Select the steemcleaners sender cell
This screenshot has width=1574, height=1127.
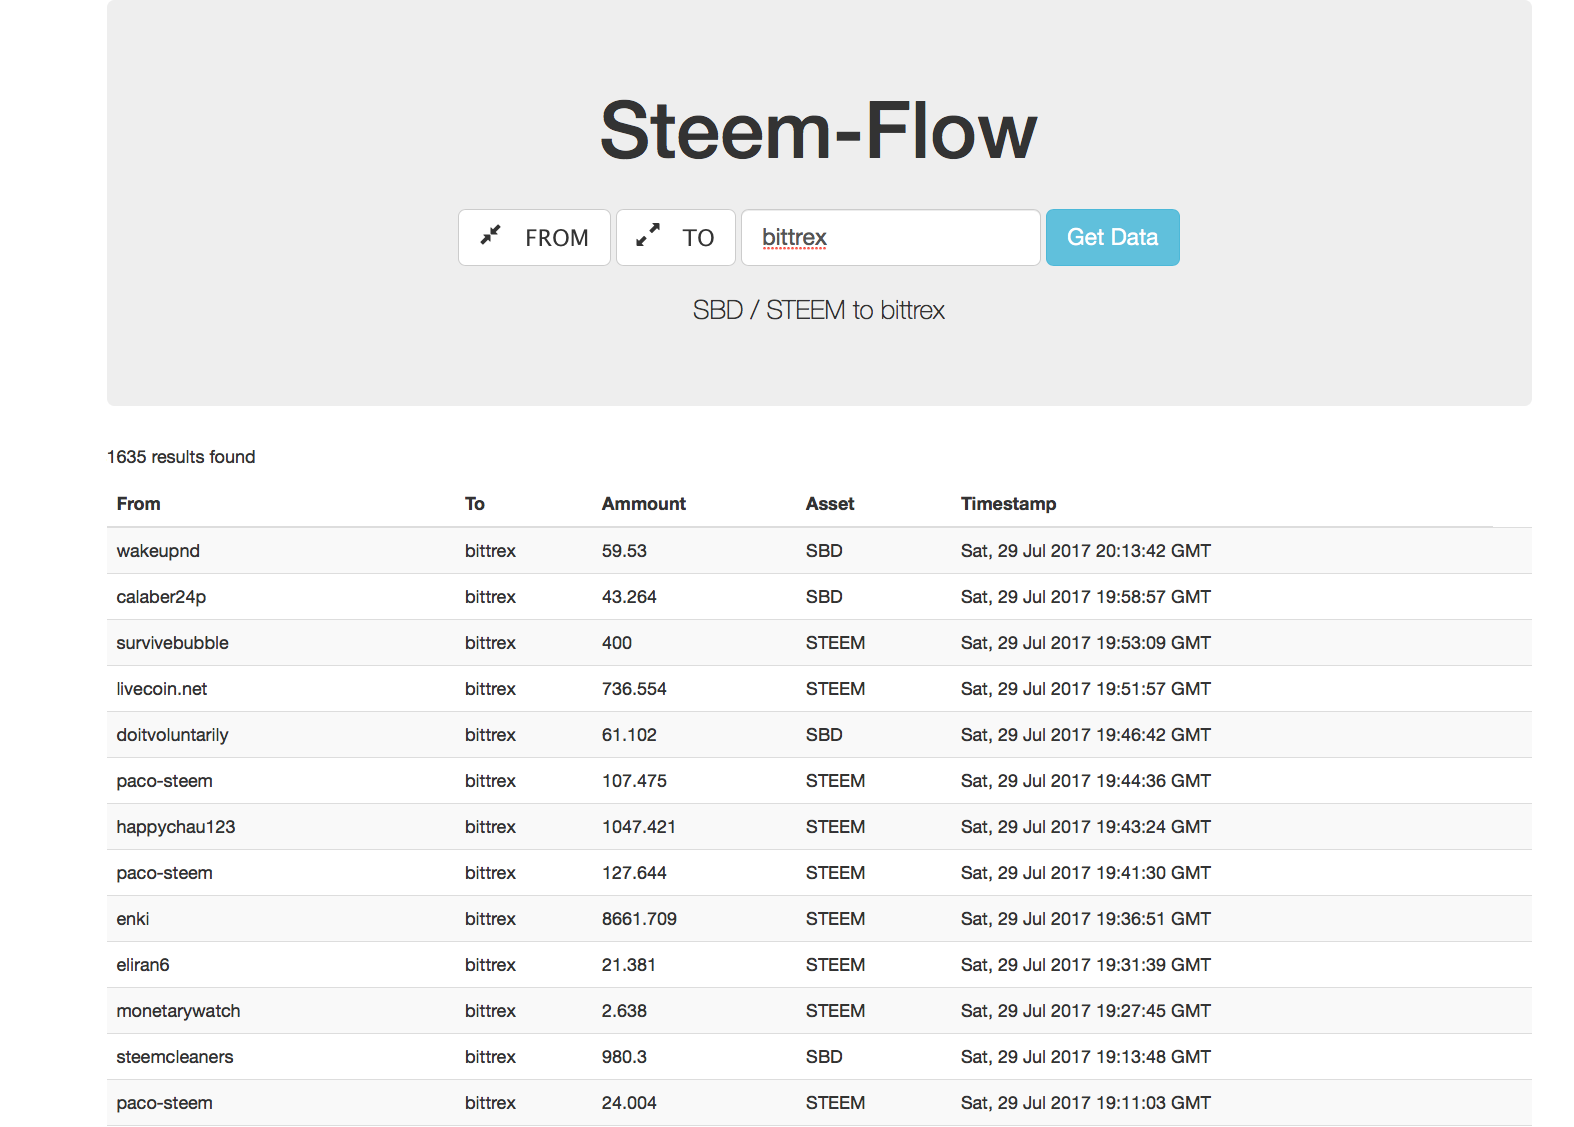point(174,1057)
